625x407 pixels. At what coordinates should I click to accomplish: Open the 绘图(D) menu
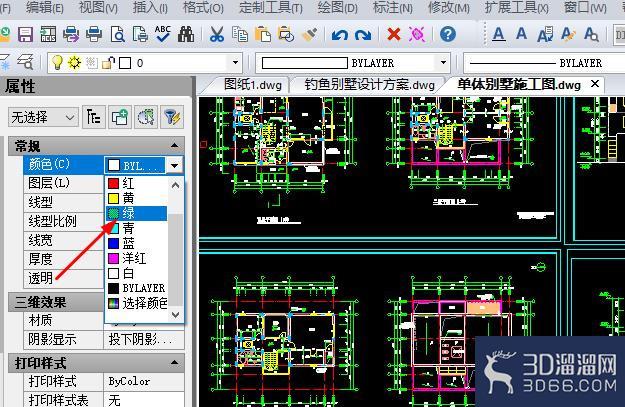[338, 7]
